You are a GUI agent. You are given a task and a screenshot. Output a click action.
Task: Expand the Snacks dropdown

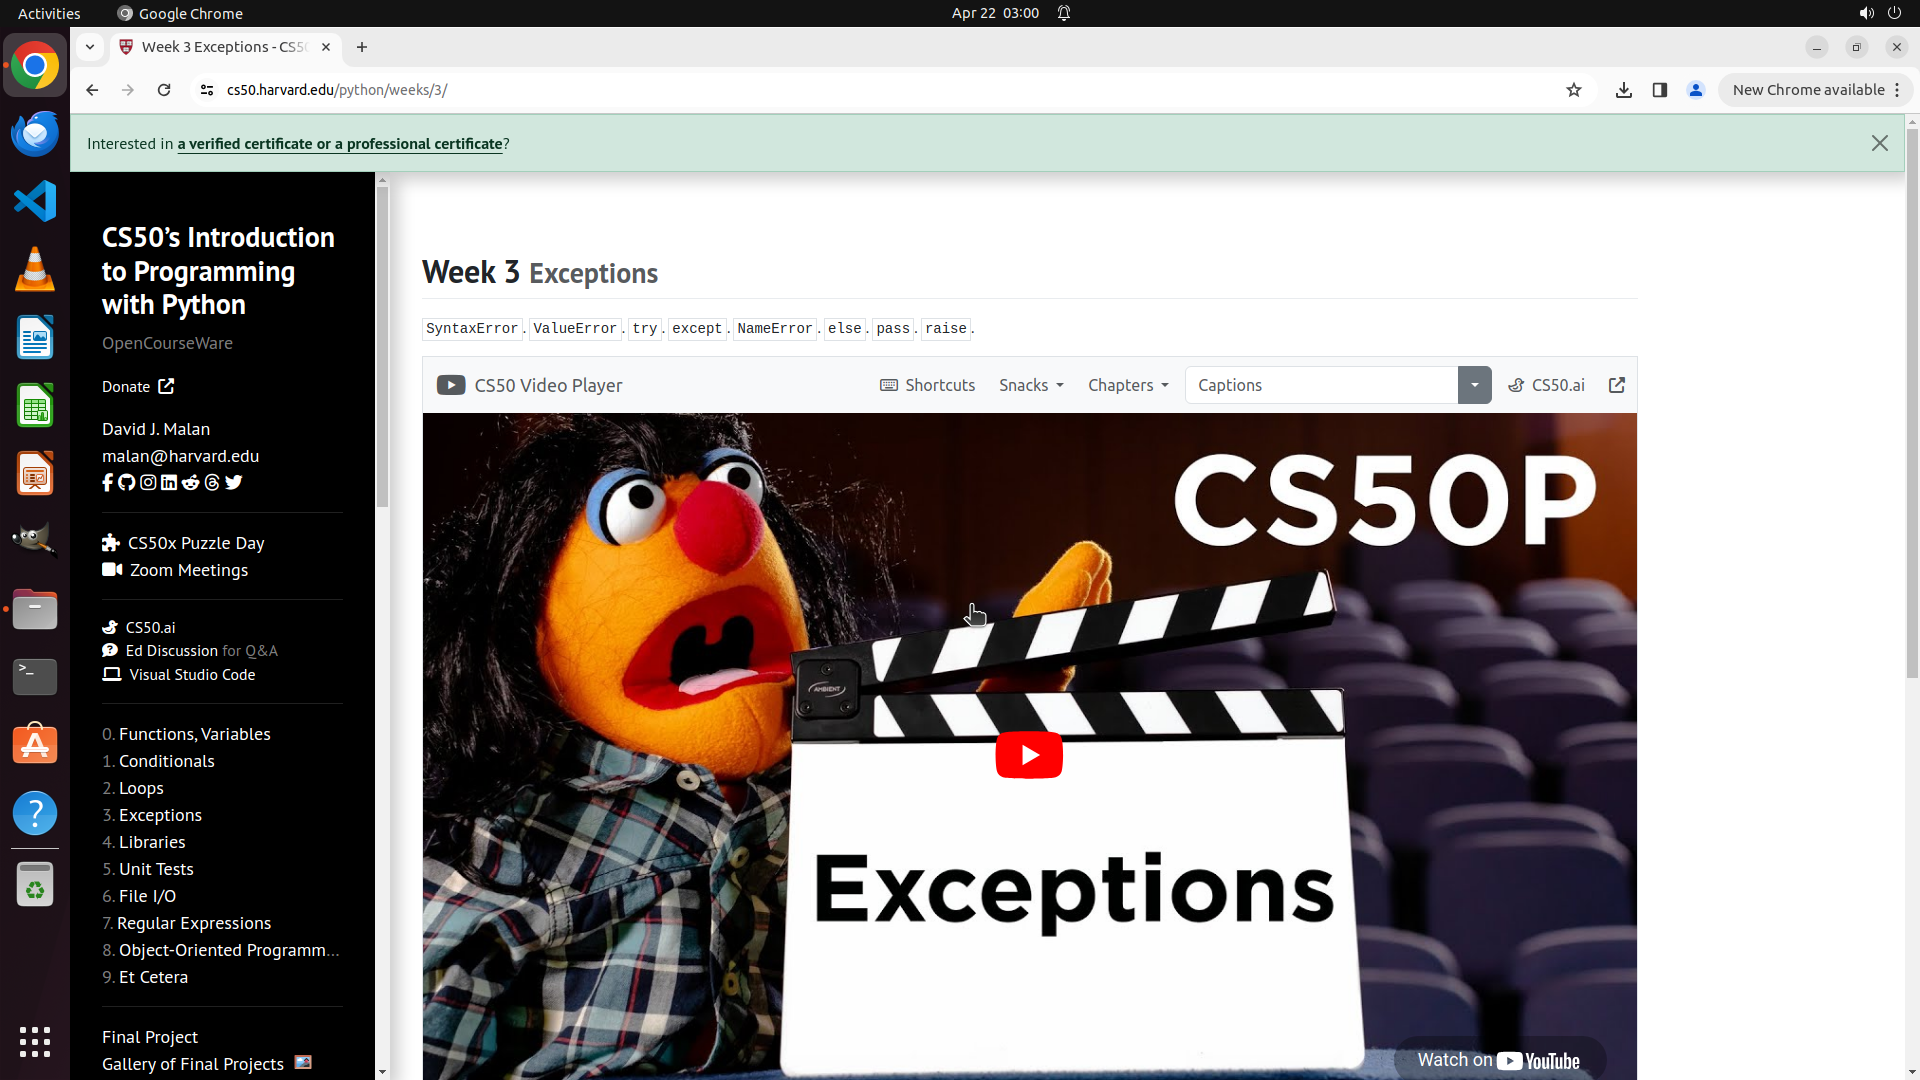point(1031,386)
